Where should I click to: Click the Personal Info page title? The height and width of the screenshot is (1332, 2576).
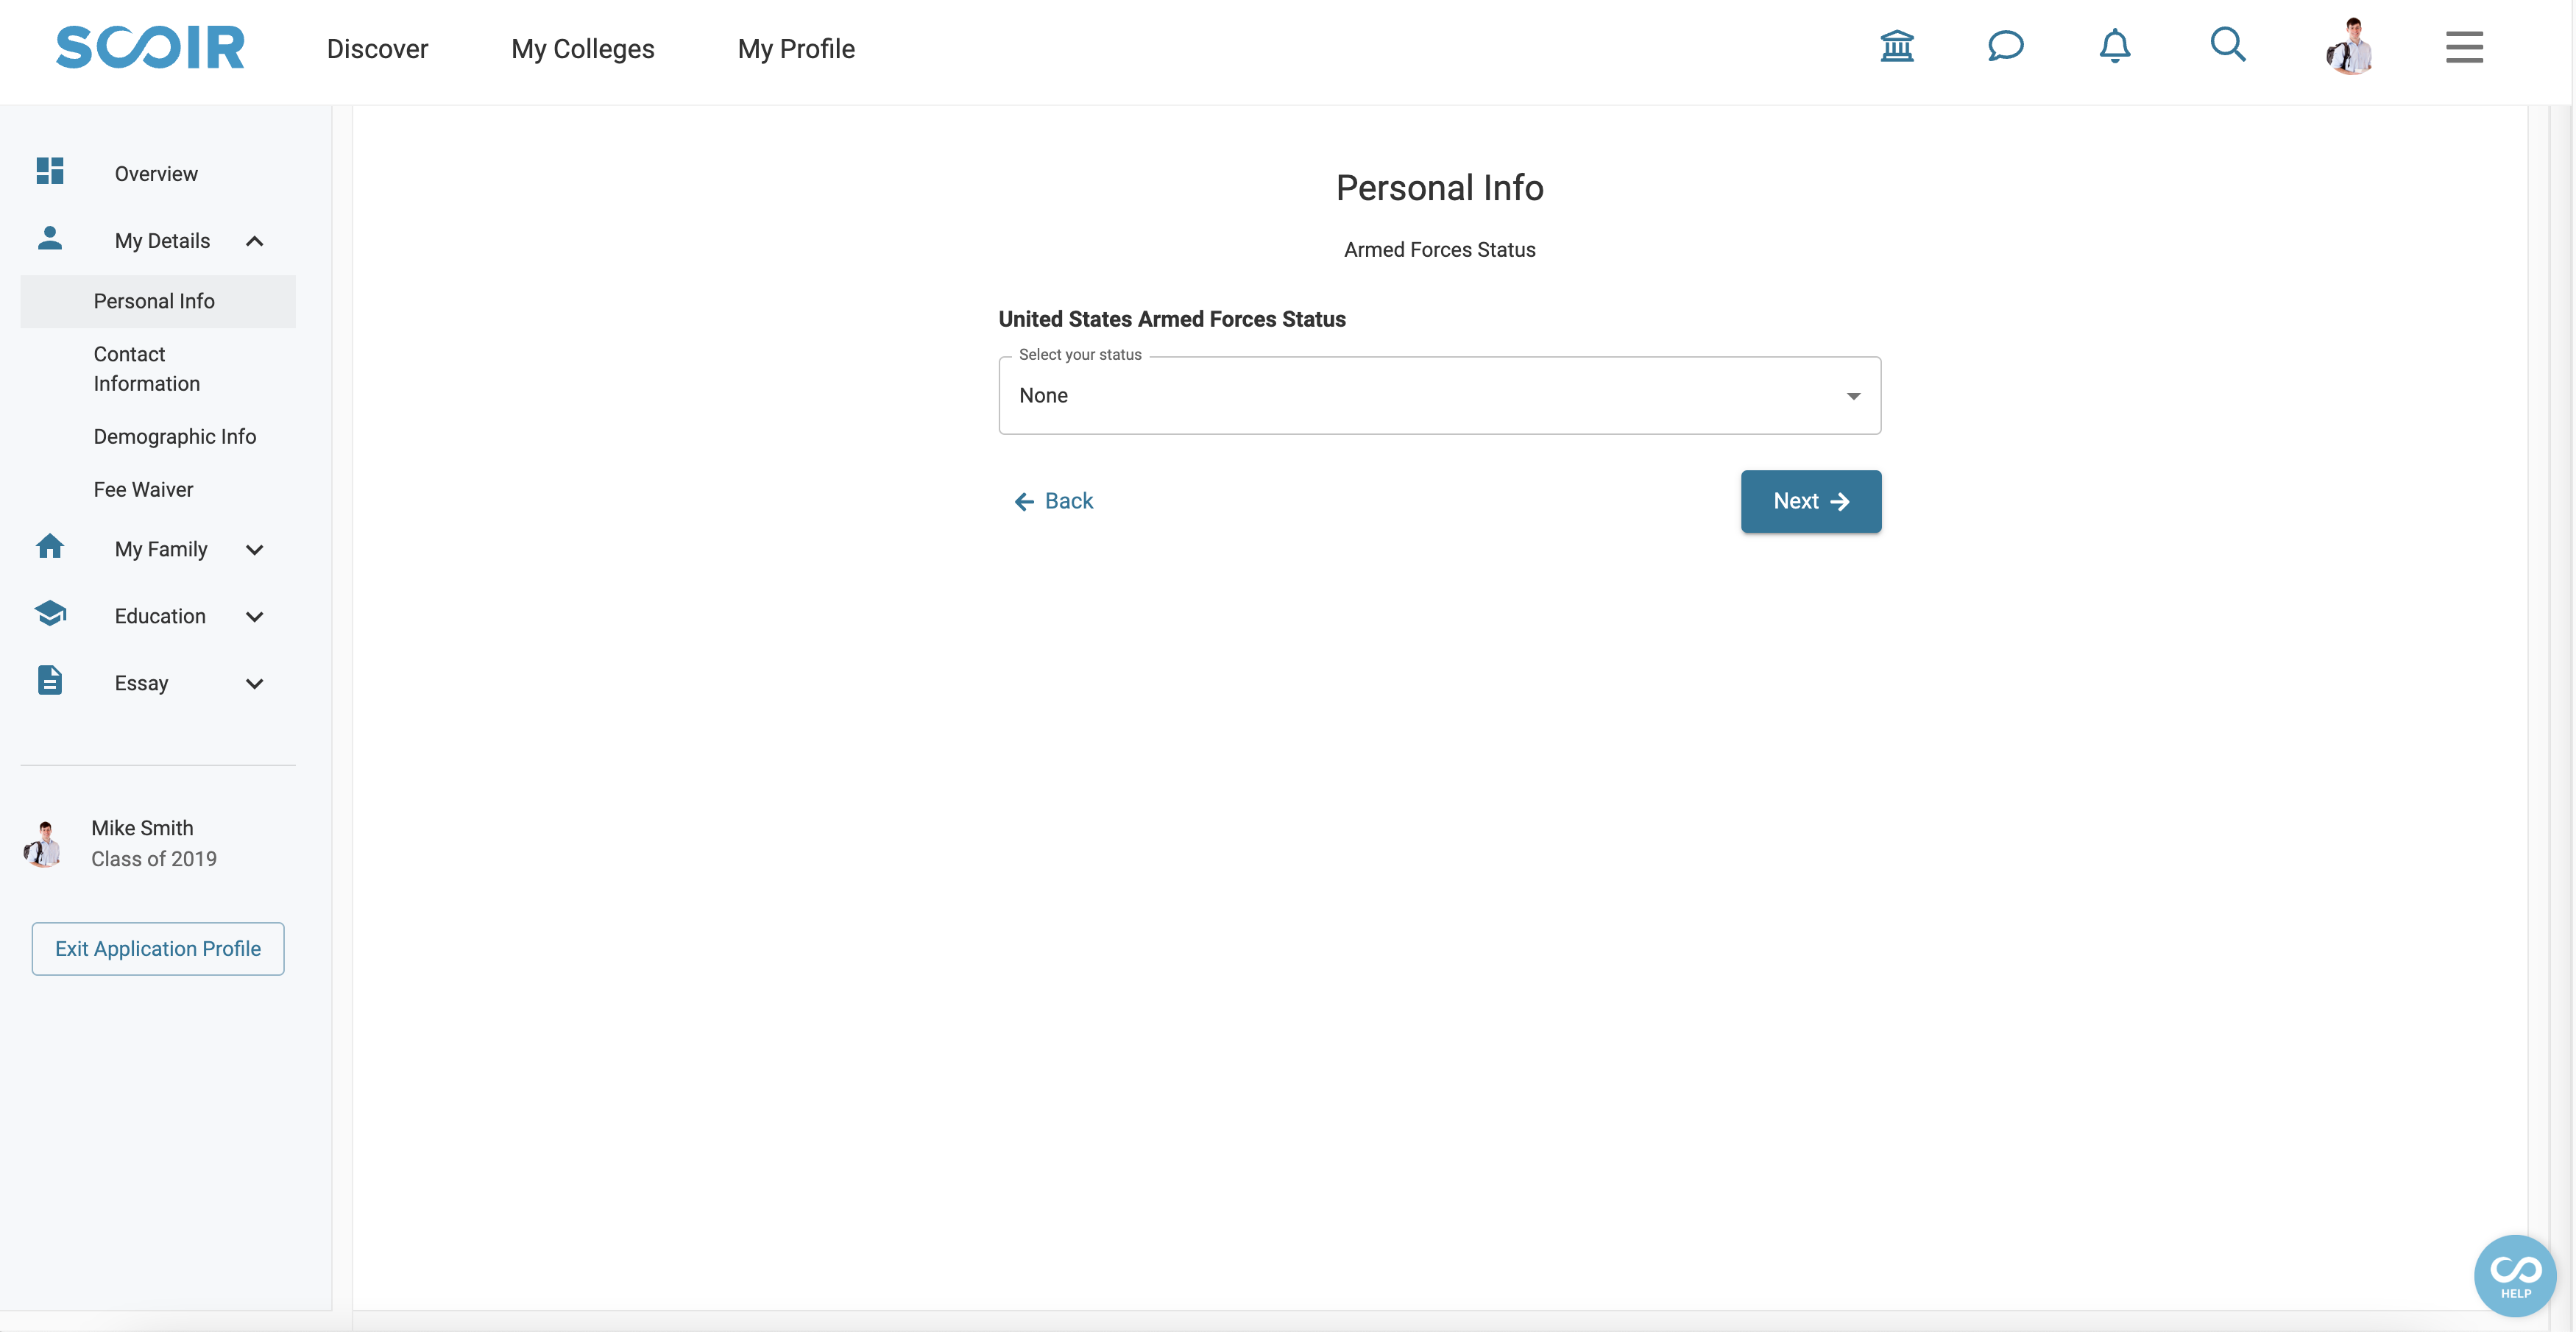click(x=1439, y=188)
